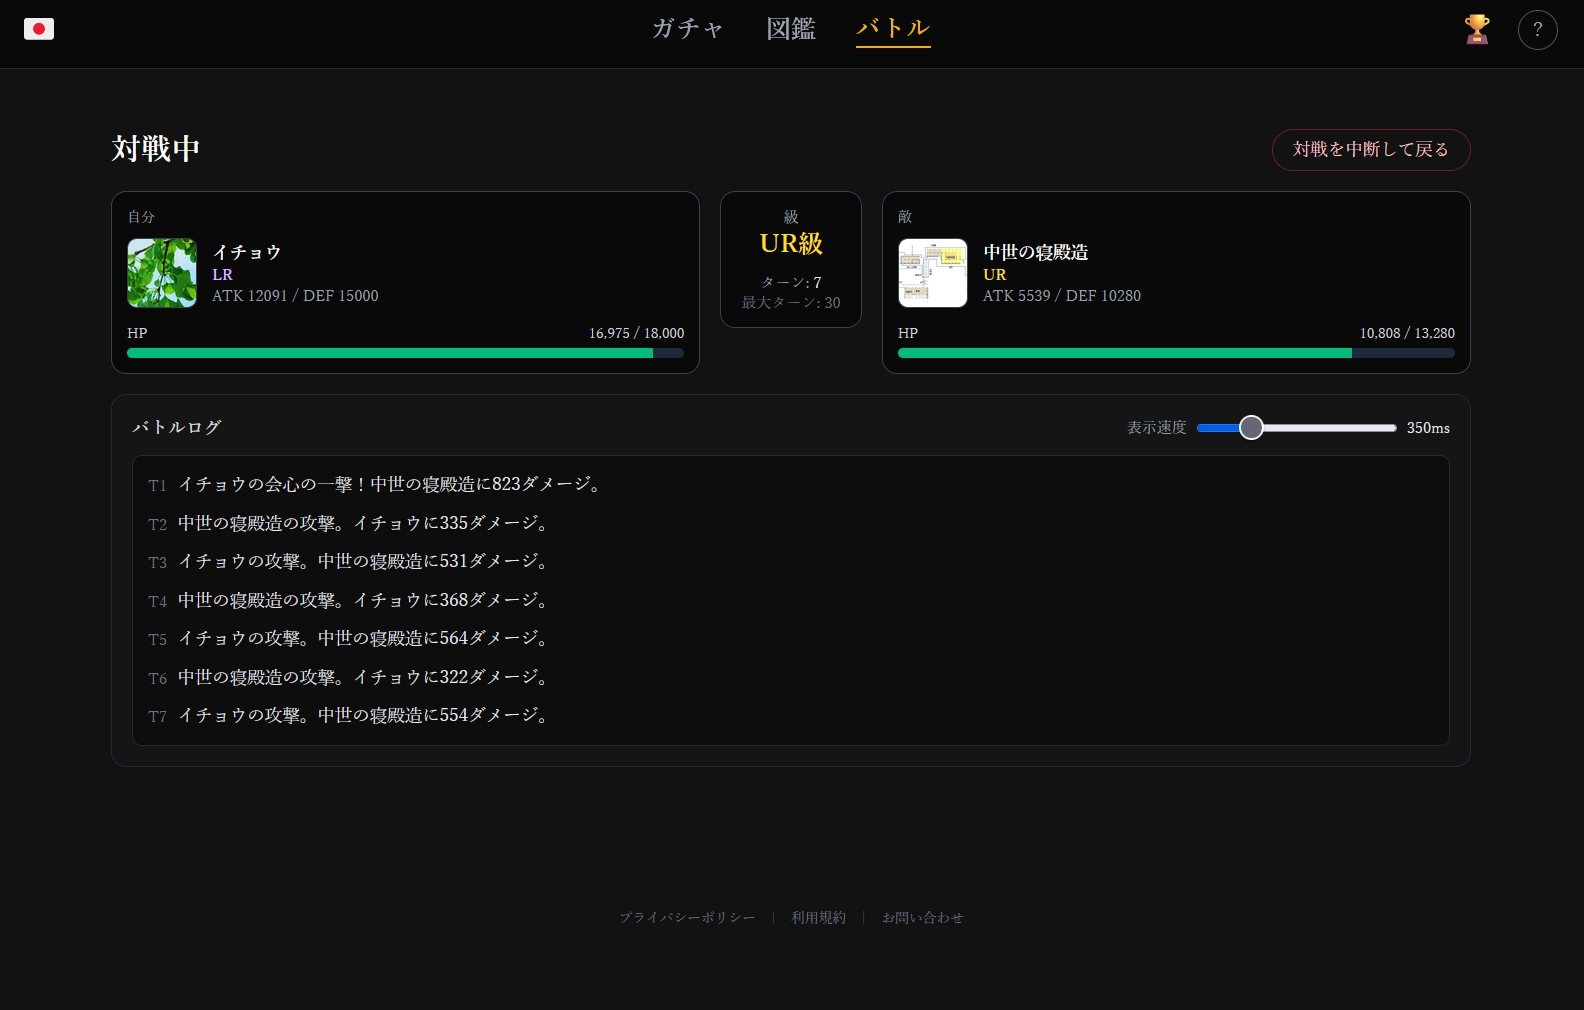Click the question mark help icon
The width and height of the screenshot is (1584, 1010).
[x=1537, y=30]
